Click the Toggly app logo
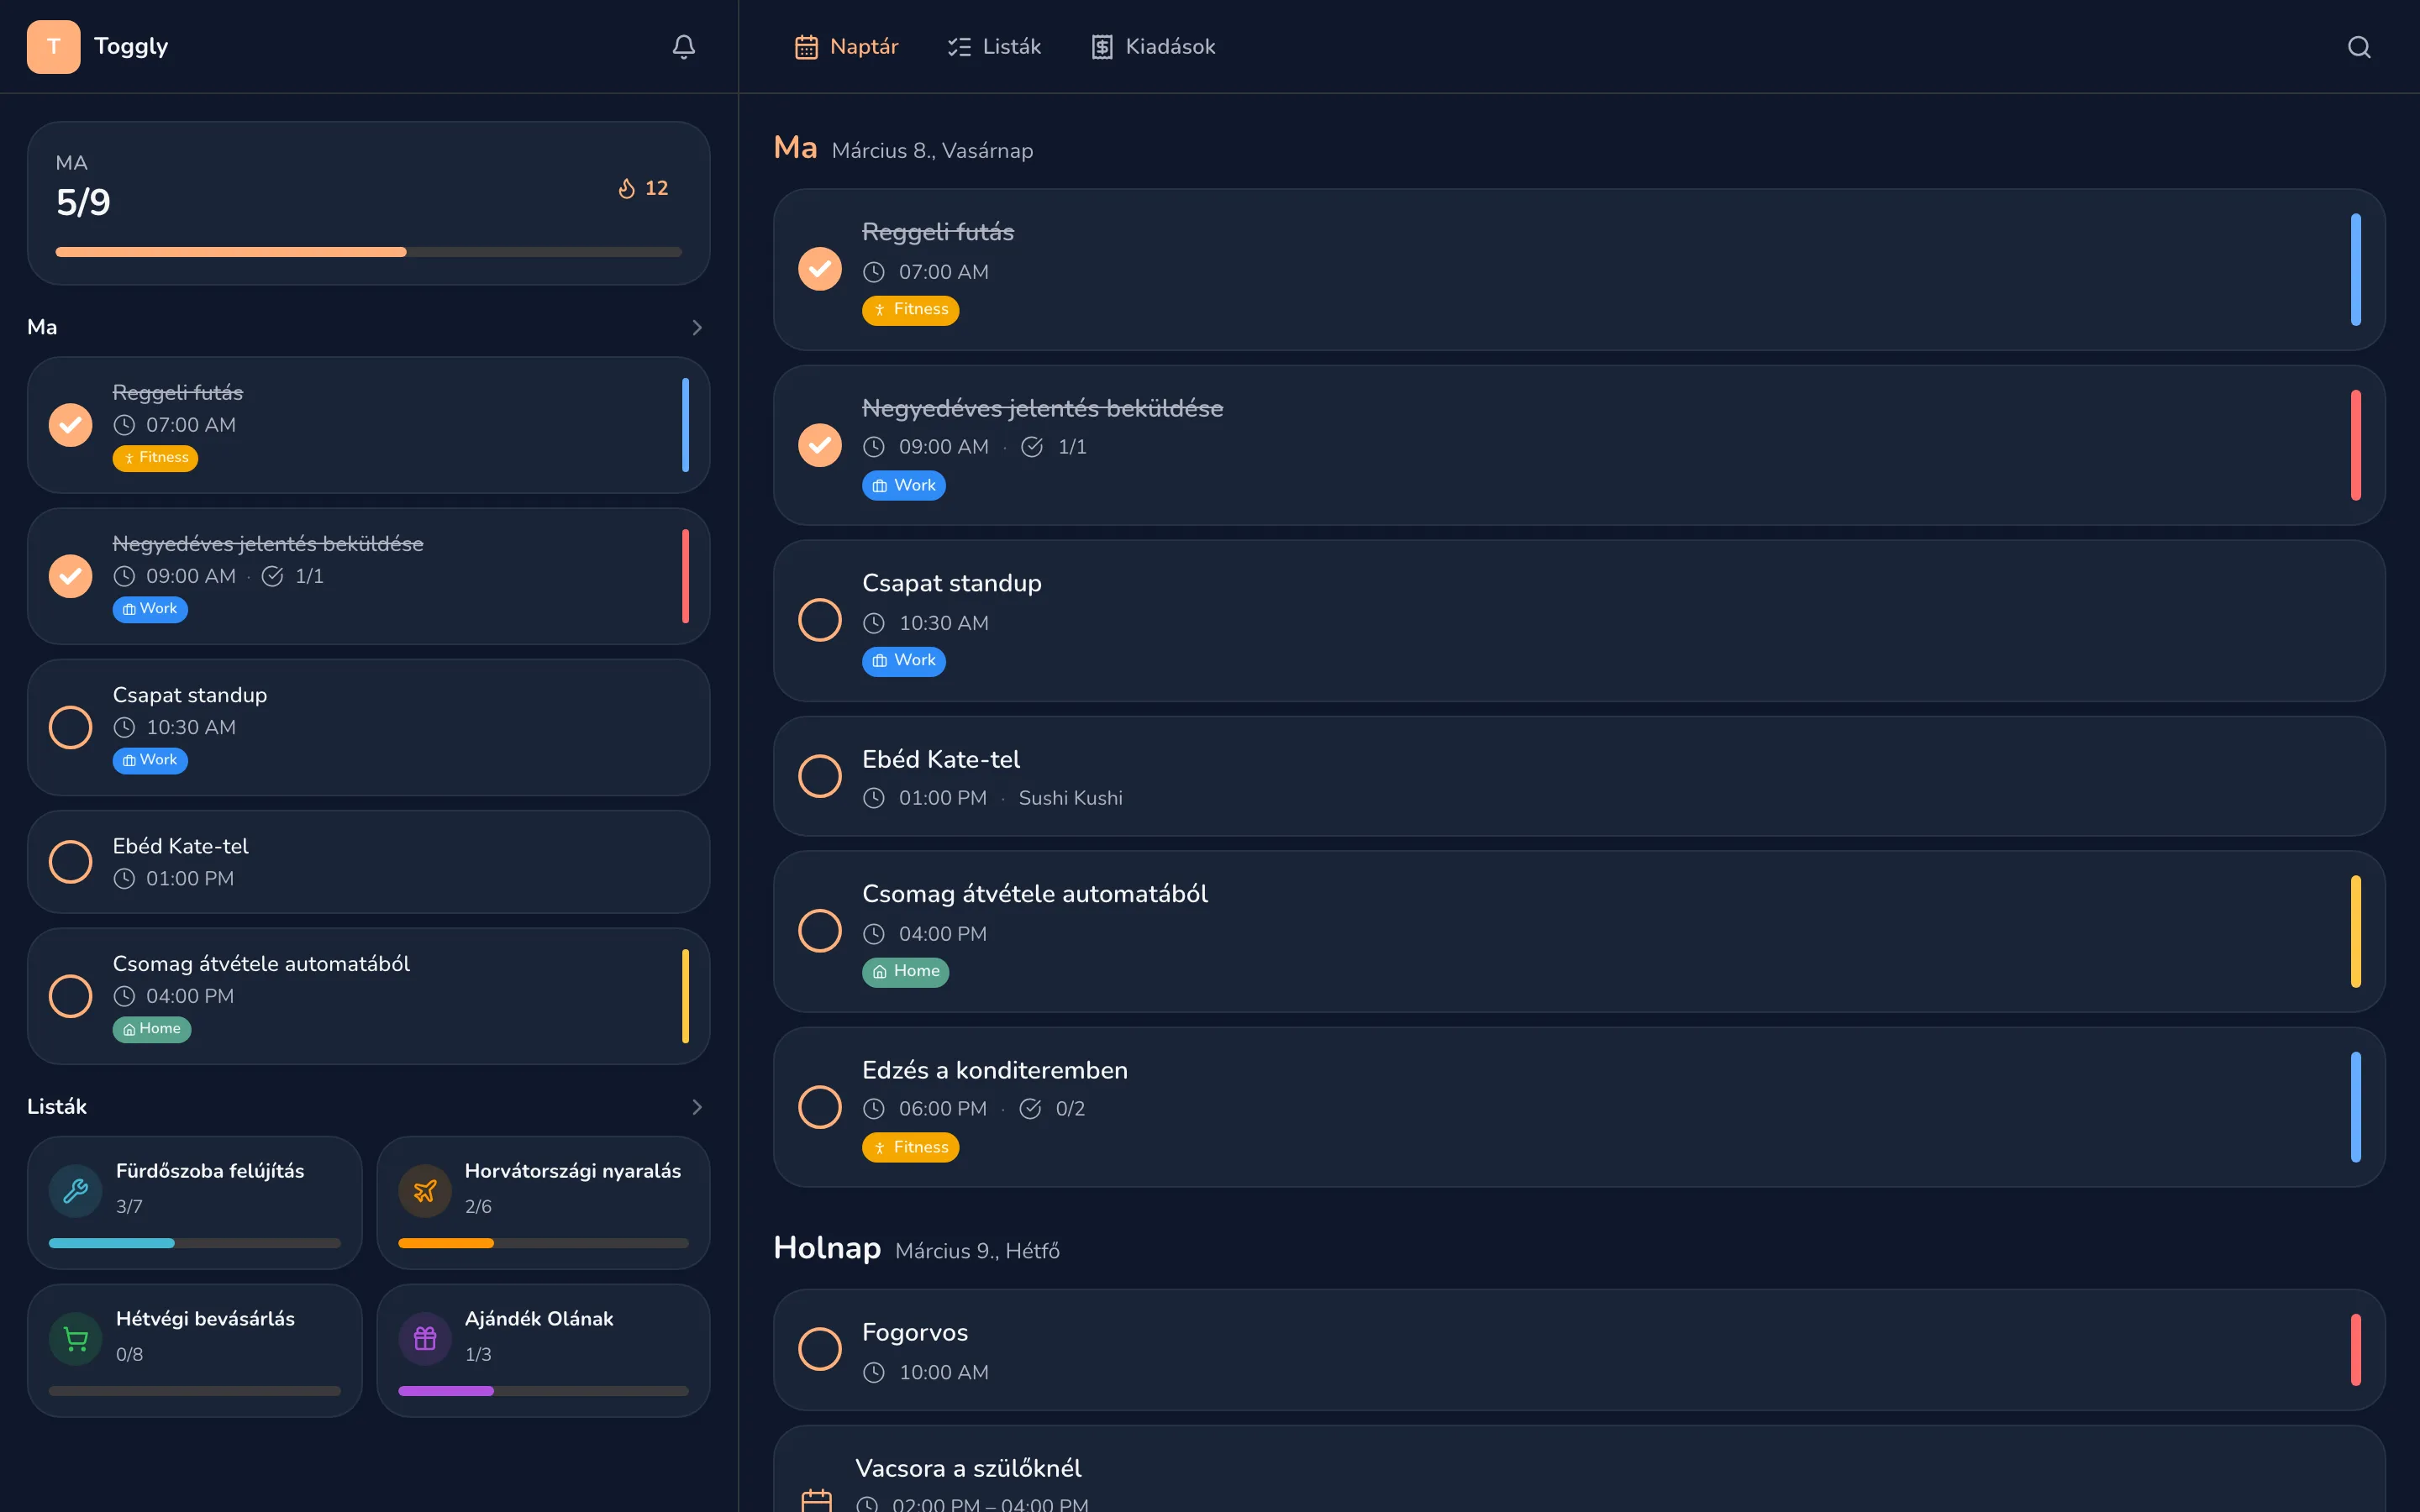Viewport: 2420px width, 1512px height. click(54, 47)
